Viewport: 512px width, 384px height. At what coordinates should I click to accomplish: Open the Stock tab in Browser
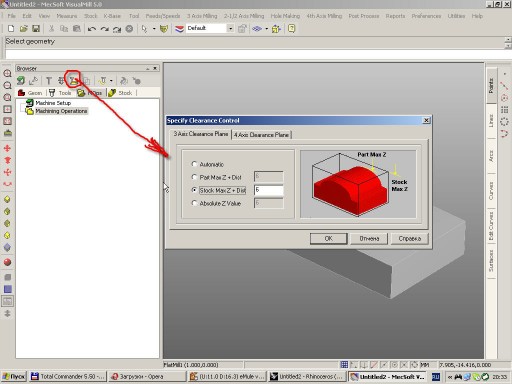(121, 93)
